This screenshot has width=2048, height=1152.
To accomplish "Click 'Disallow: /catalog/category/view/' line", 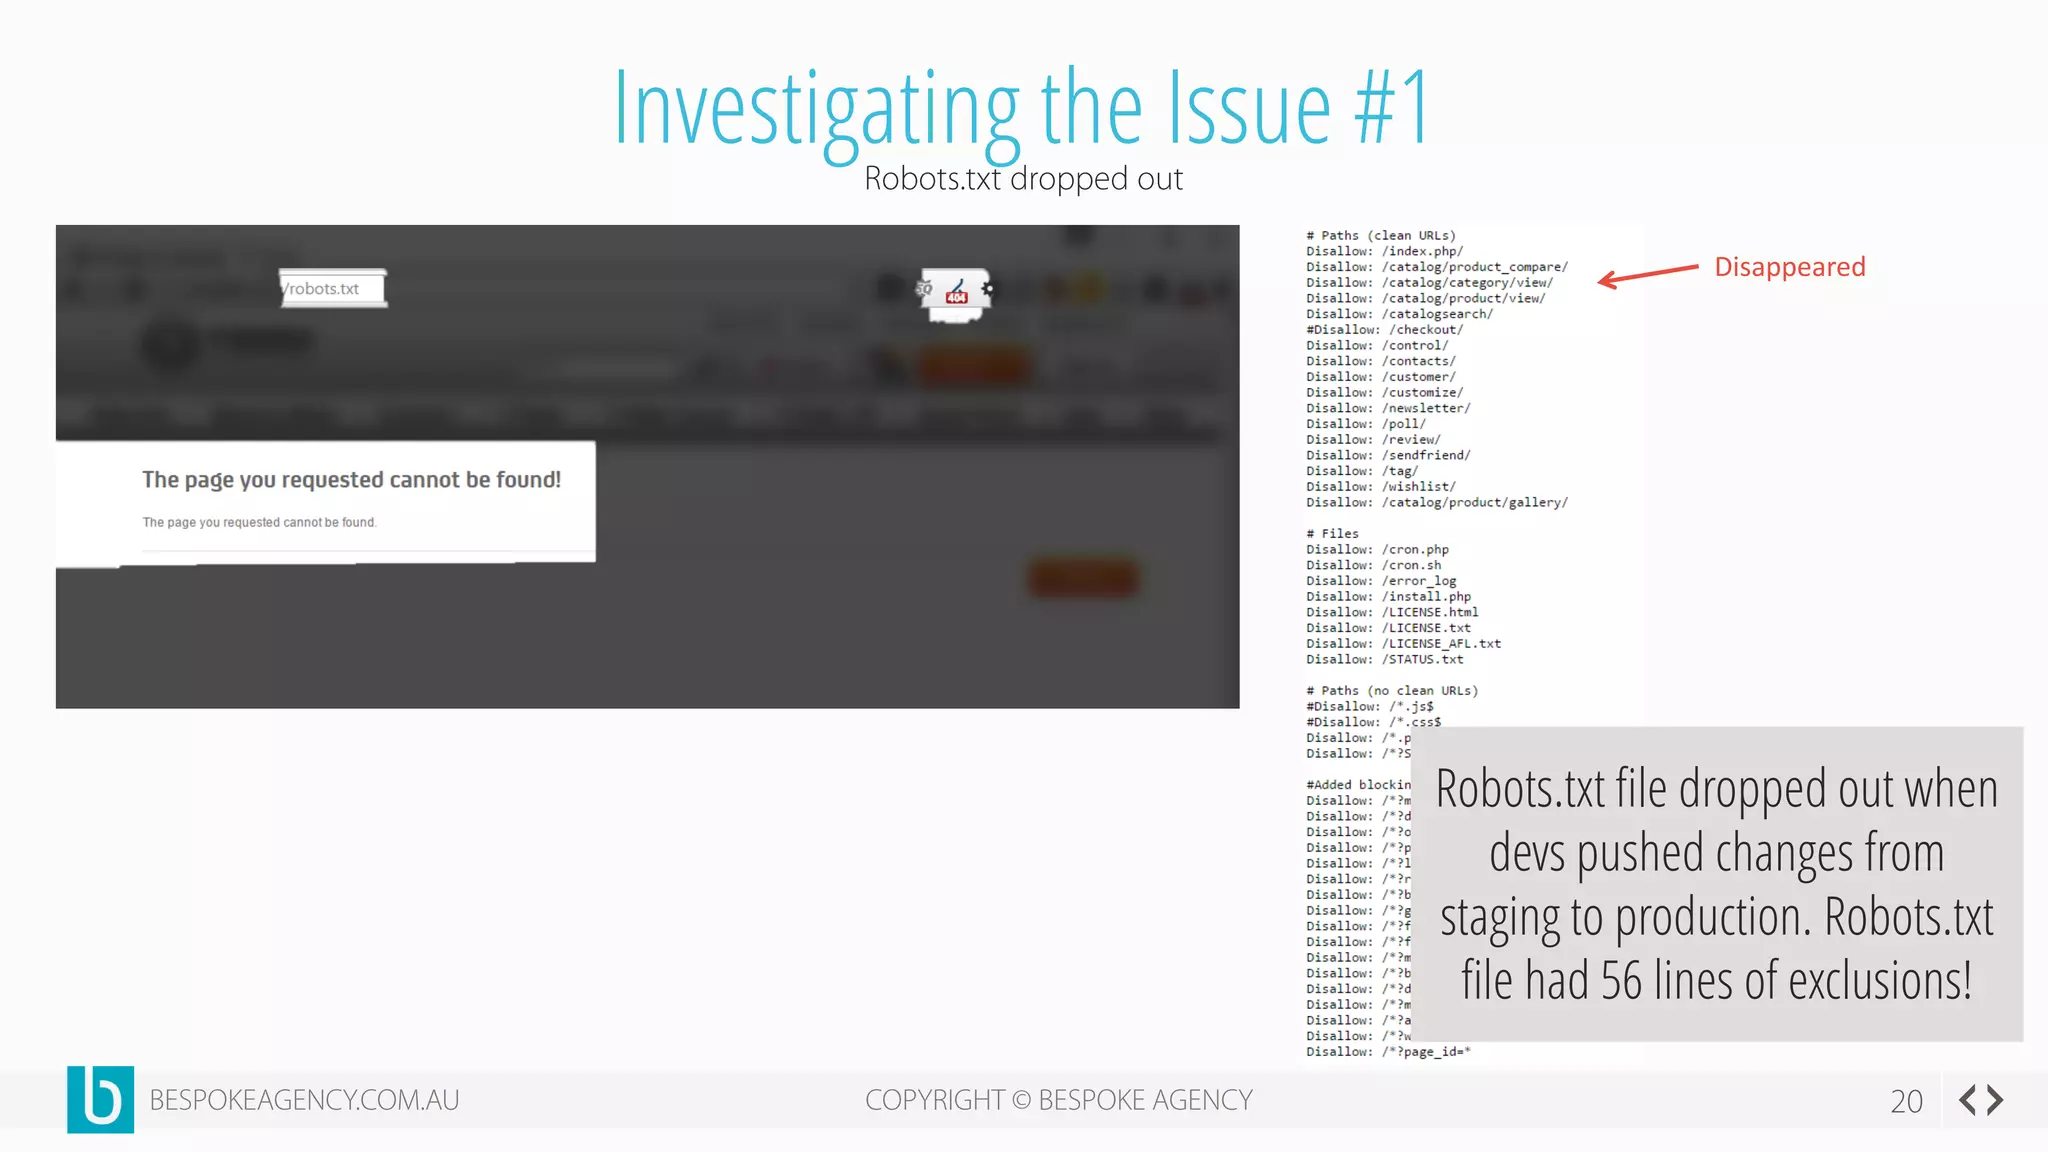I will (x=1430, y=283).
